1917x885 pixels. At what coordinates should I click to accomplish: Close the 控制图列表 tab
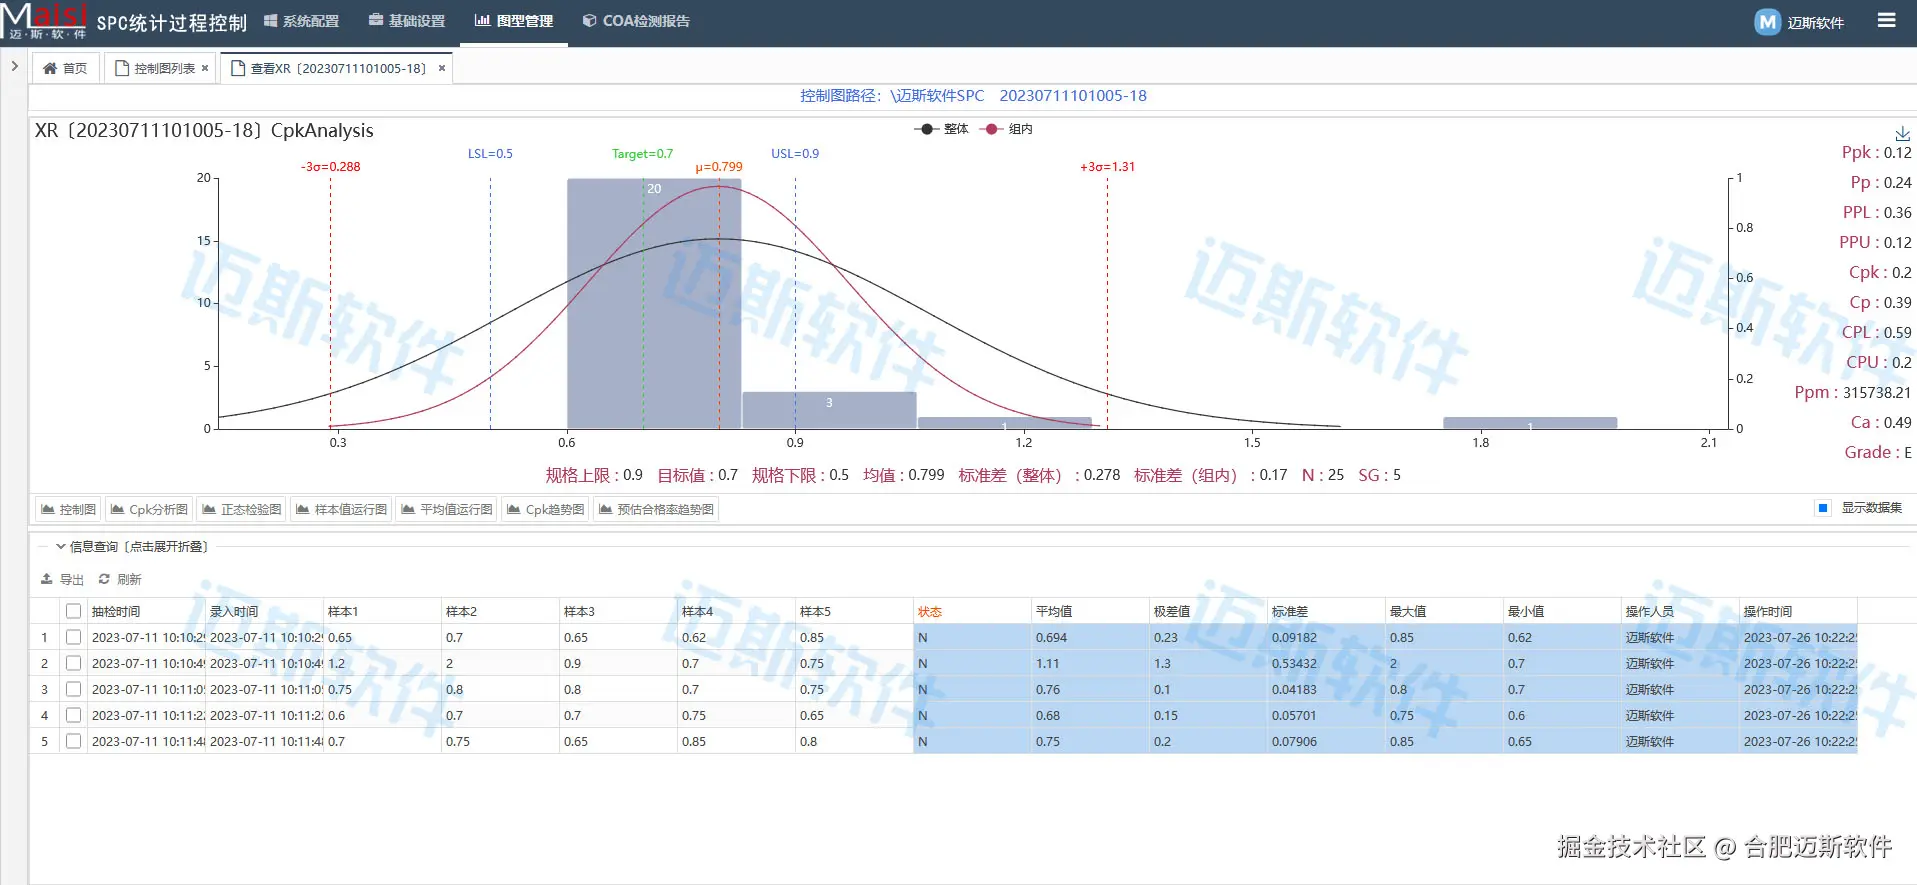click(205, 68)
